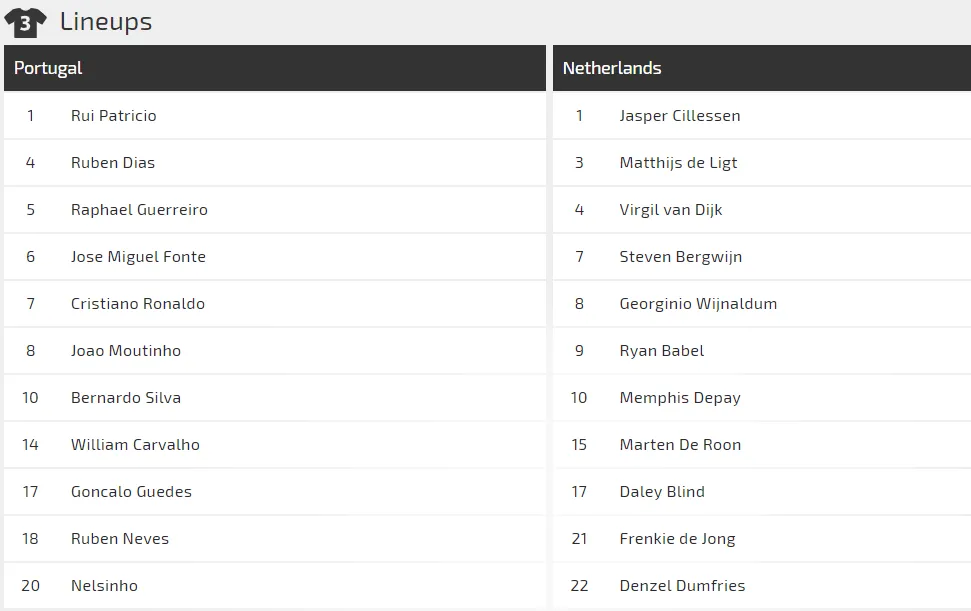
Task: Open Virgil van Dijk profile
Action: point(671,210)
